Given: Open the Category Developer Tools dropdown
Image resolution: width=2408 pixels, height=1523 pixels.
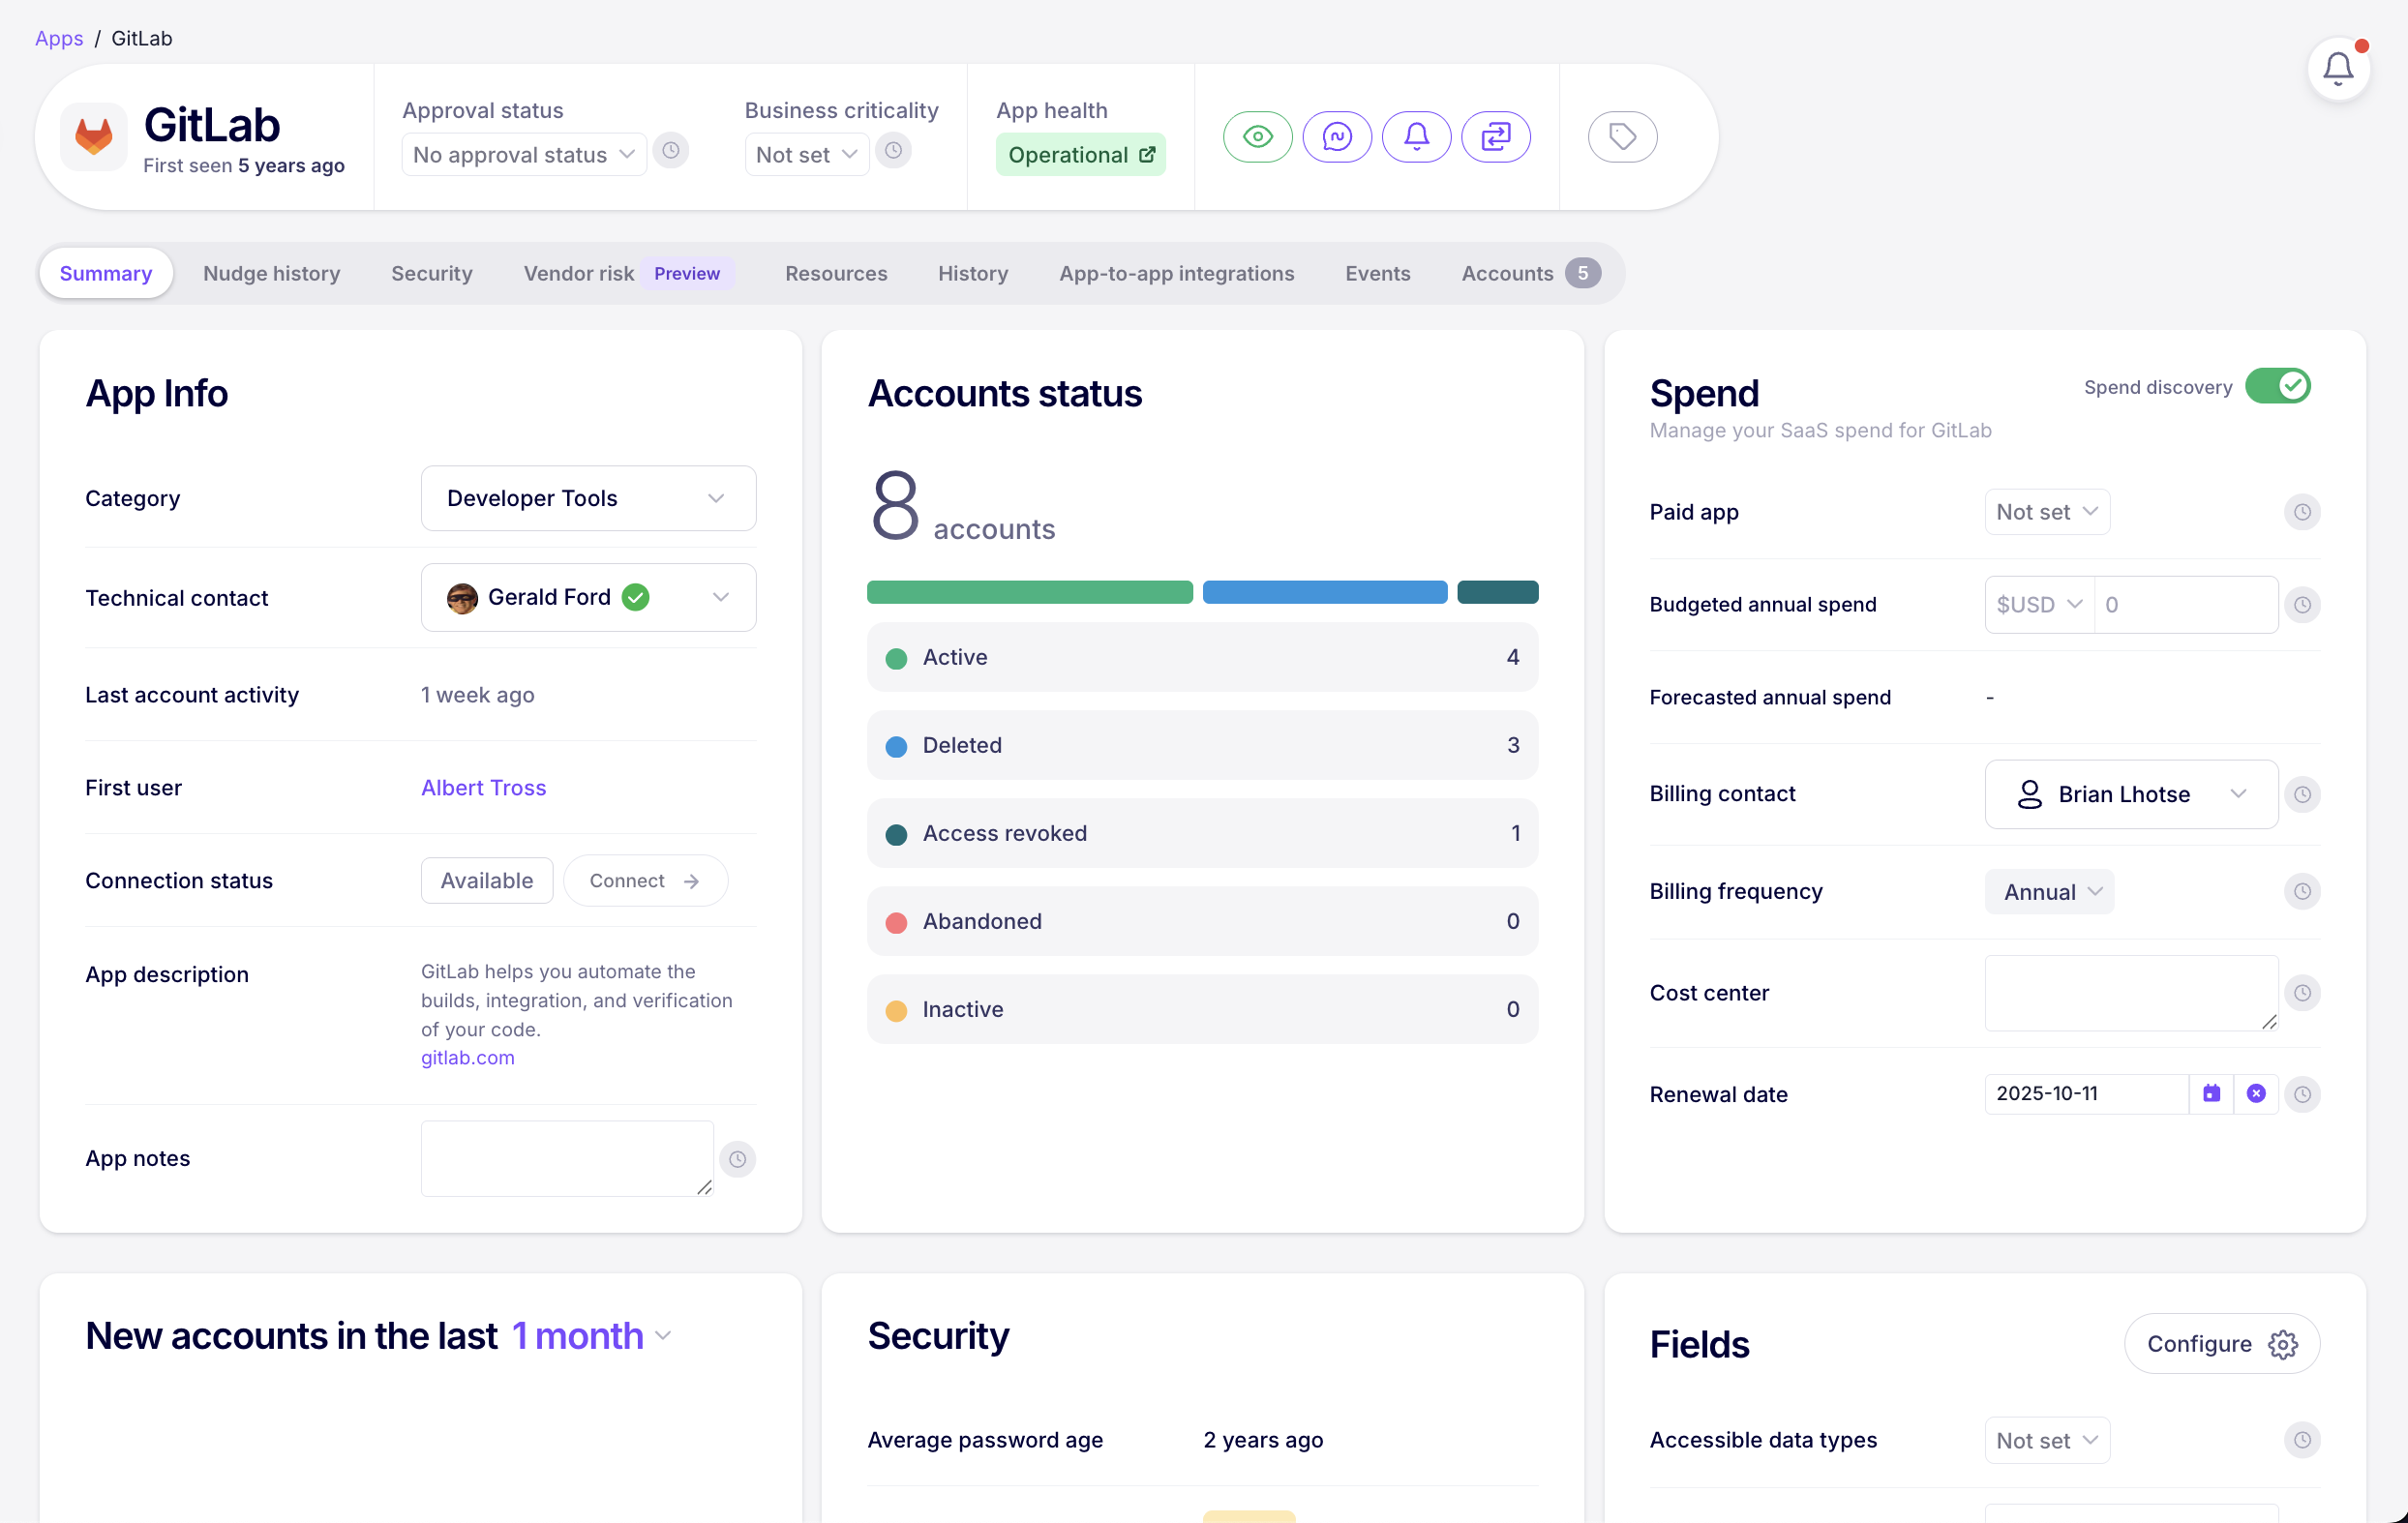Looking at the screenshot, I should pyautogui.click(x=588, y=498).
